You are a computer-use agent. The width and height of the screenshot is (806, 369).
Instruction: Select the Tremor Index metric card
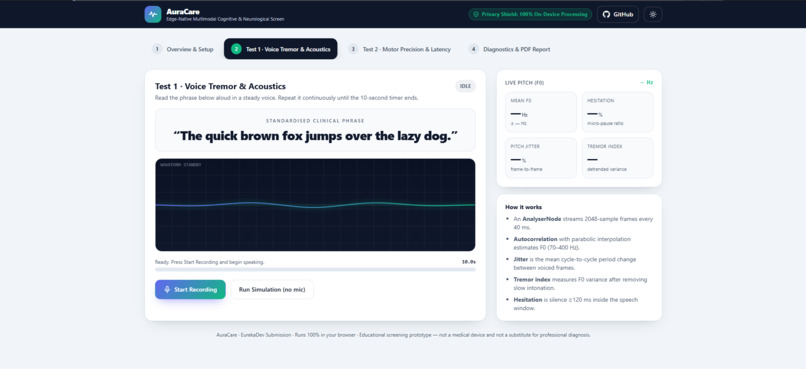point(618,158)
